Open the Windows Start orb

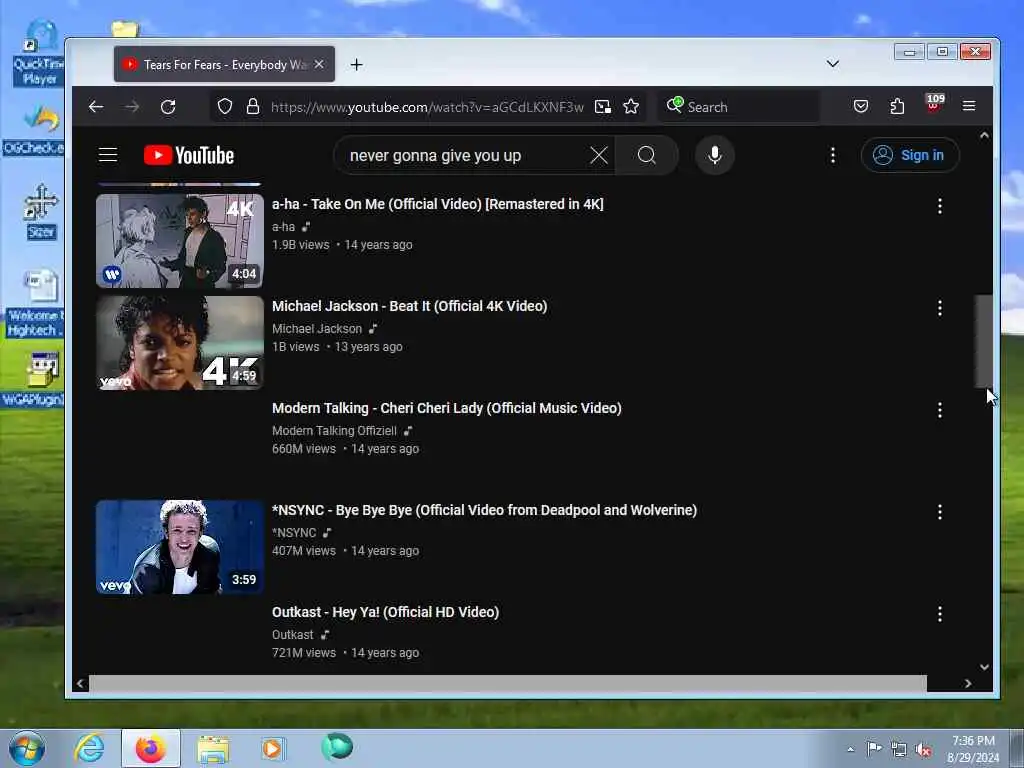[x=27, y=748]
